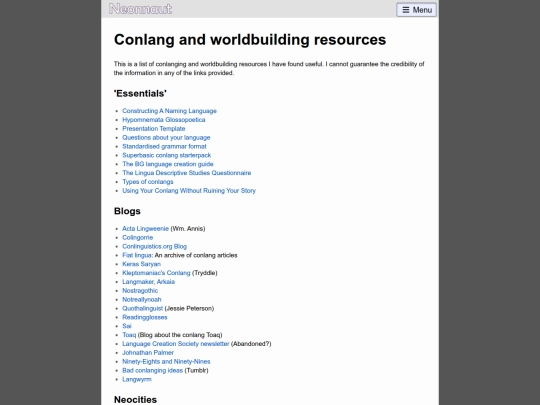Open the Notreallynoah blog

142,299
